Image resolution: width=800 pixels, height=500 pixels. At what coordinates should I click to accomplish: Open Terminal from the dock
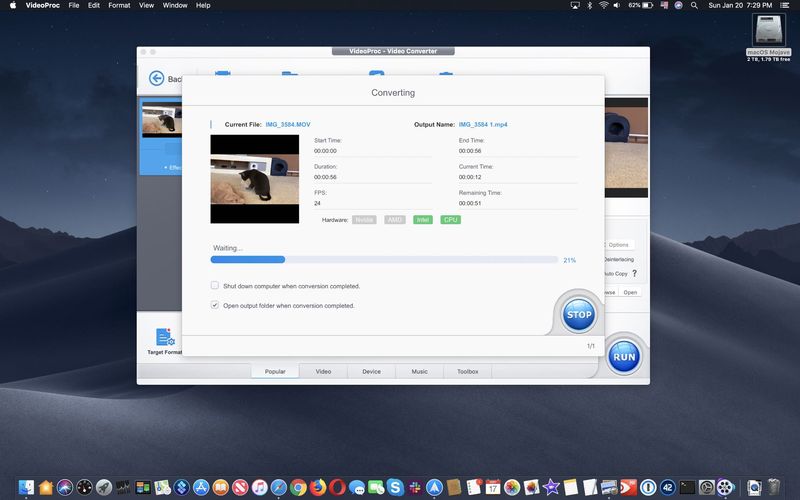[x=687, y=487]
